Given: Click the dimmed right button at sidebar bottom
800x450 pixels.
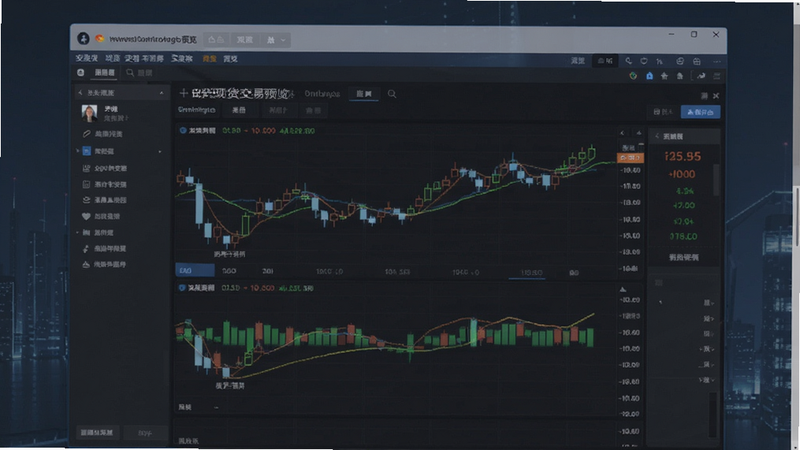Looking at the screenshot, I should click(x=145, y=433).
